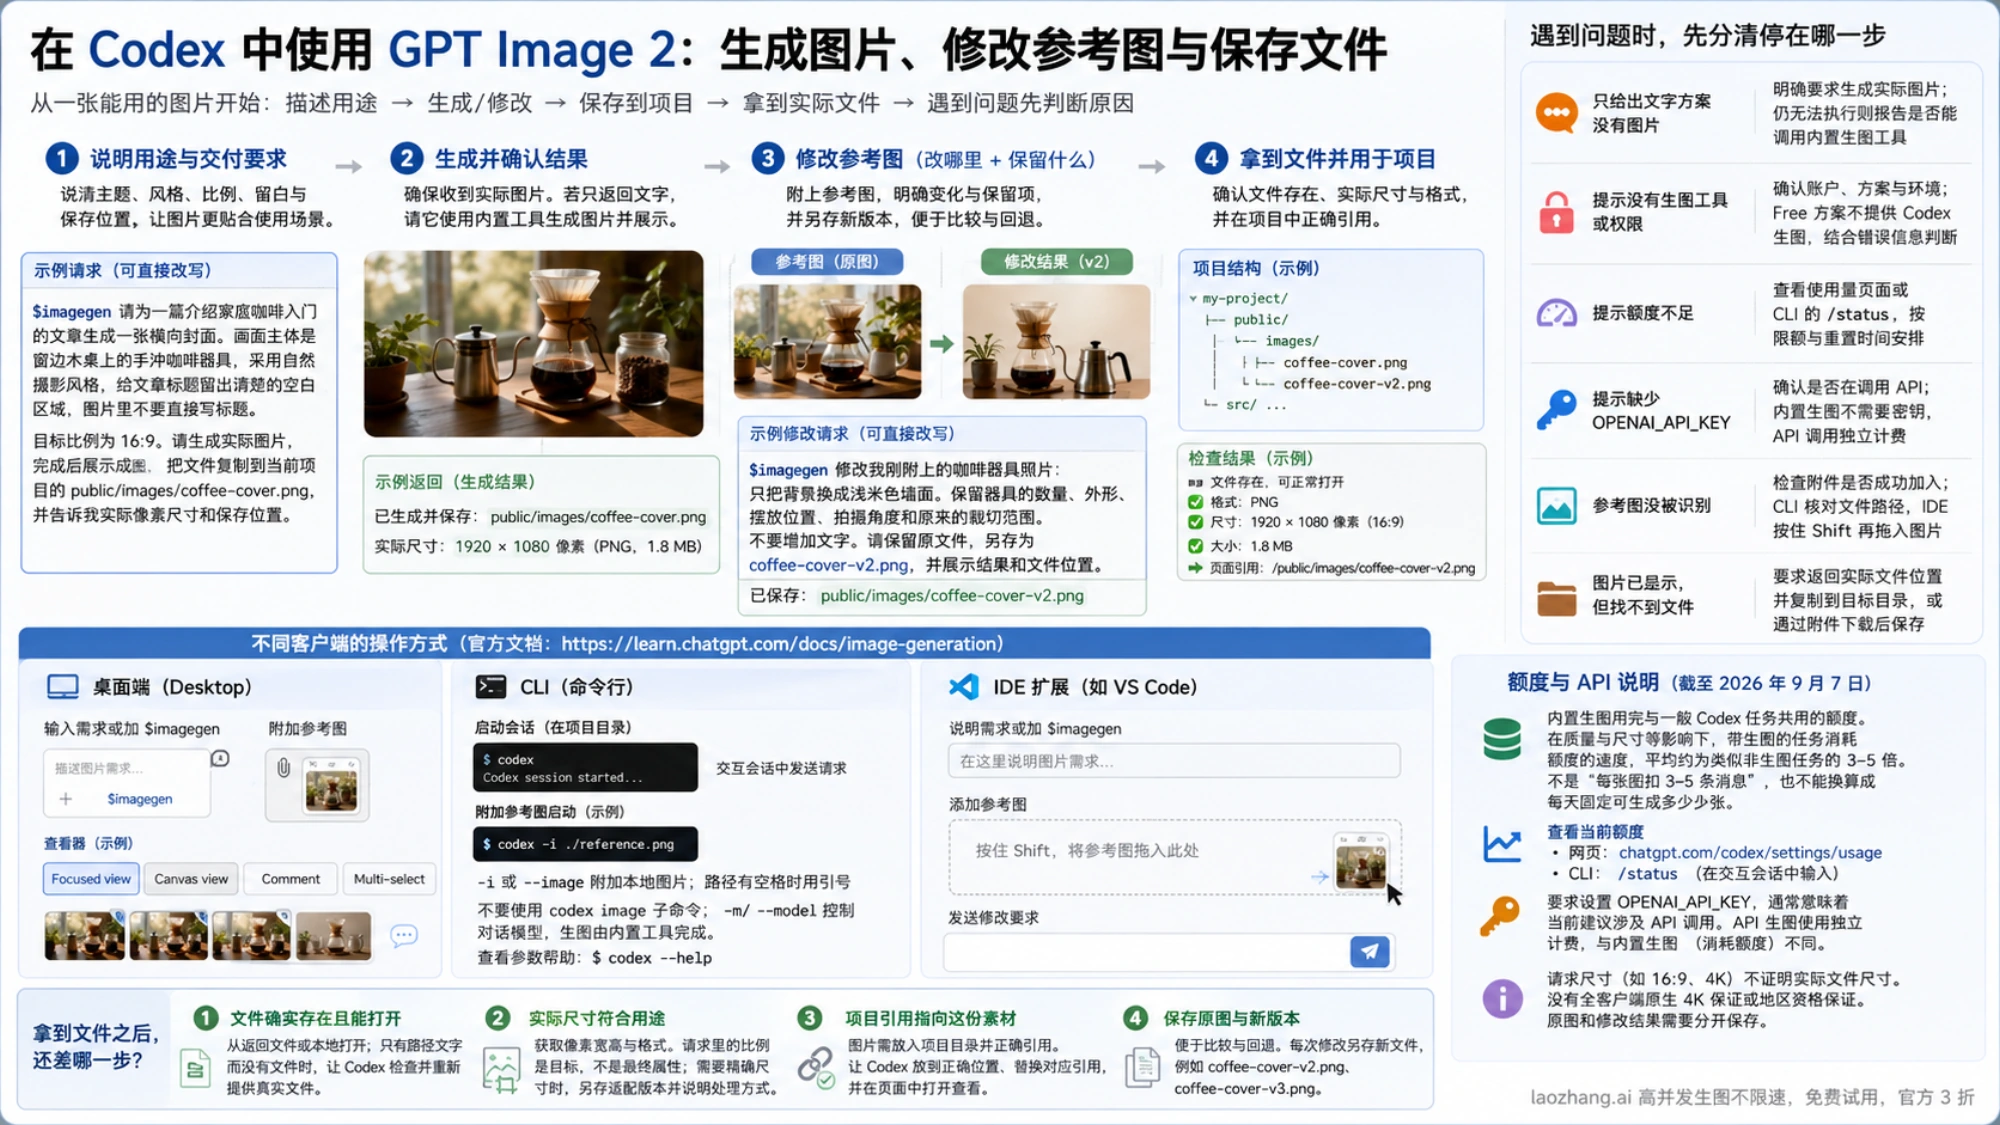
Task: Click the terminal icon beside CLI (命令行)
Action: [490, 687]
